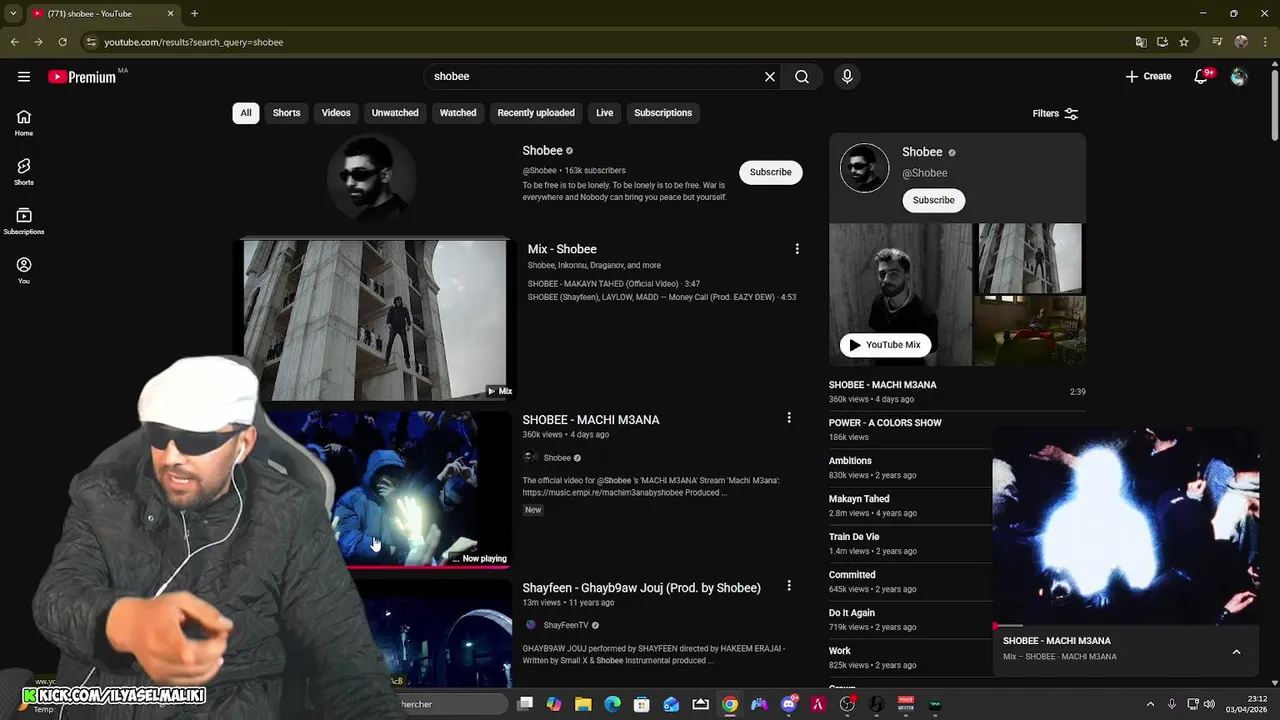This screenshot has width=1280, height=720.
Task: Select the All filter chip
Action: pyautogui.click(x=245, y=113)
